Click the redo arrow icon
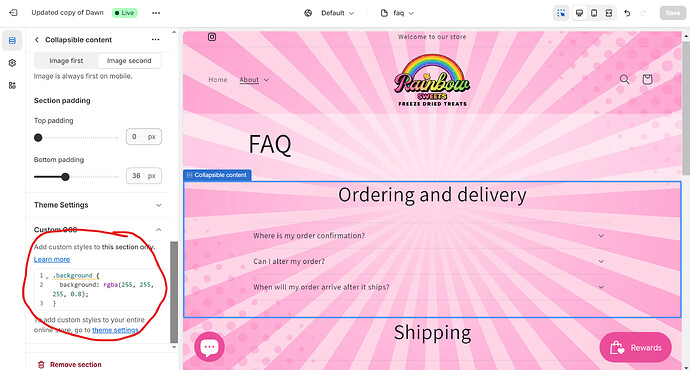 pyautogui.click(x=643, y=13)
